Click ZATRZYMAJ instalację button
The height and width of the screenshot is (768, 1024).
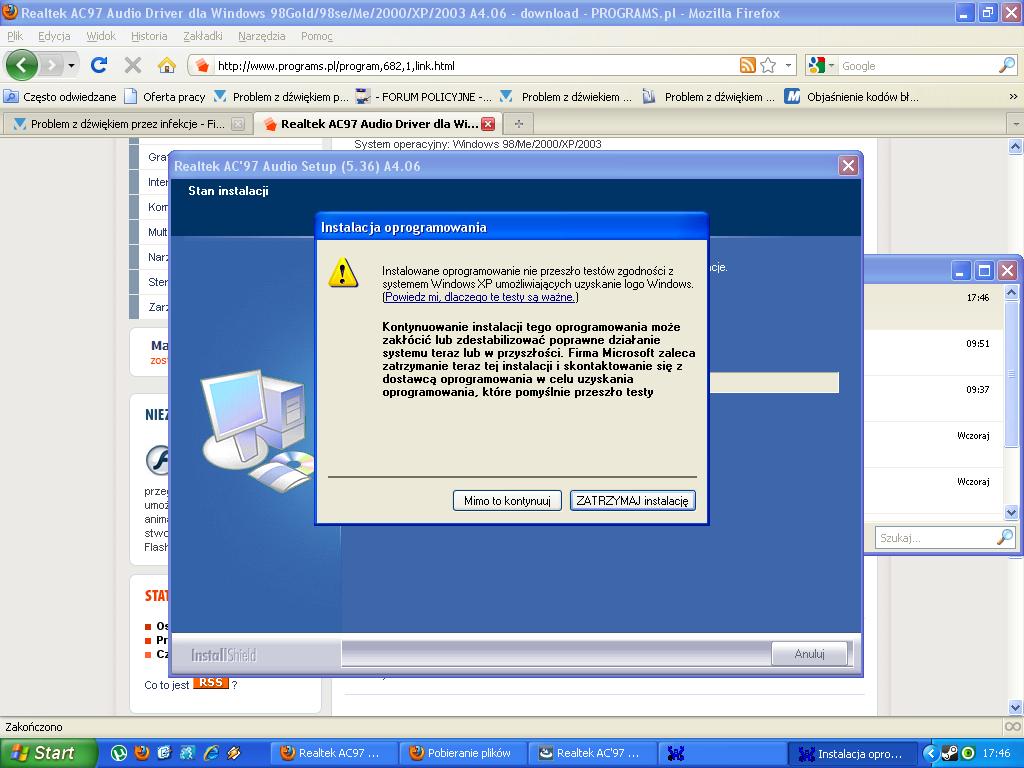point(632,501)
